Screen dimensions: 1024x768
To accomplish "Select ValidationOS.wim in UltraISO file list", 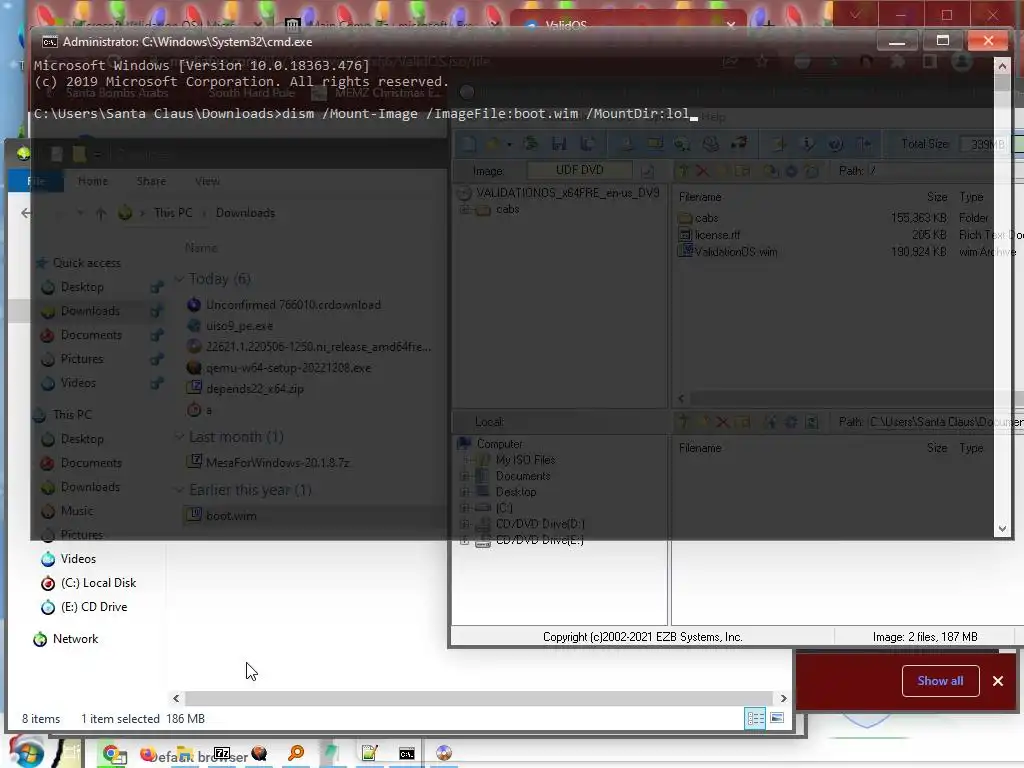I will tap(735, 251).
